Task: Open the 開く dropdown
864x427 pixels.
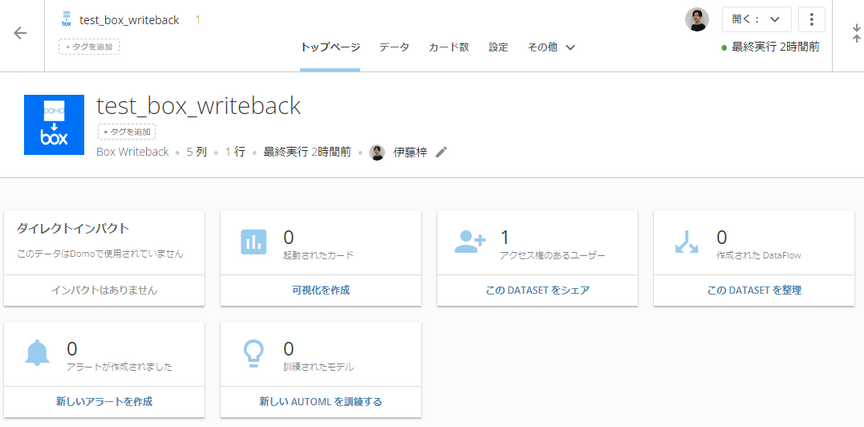Action: 757,19
